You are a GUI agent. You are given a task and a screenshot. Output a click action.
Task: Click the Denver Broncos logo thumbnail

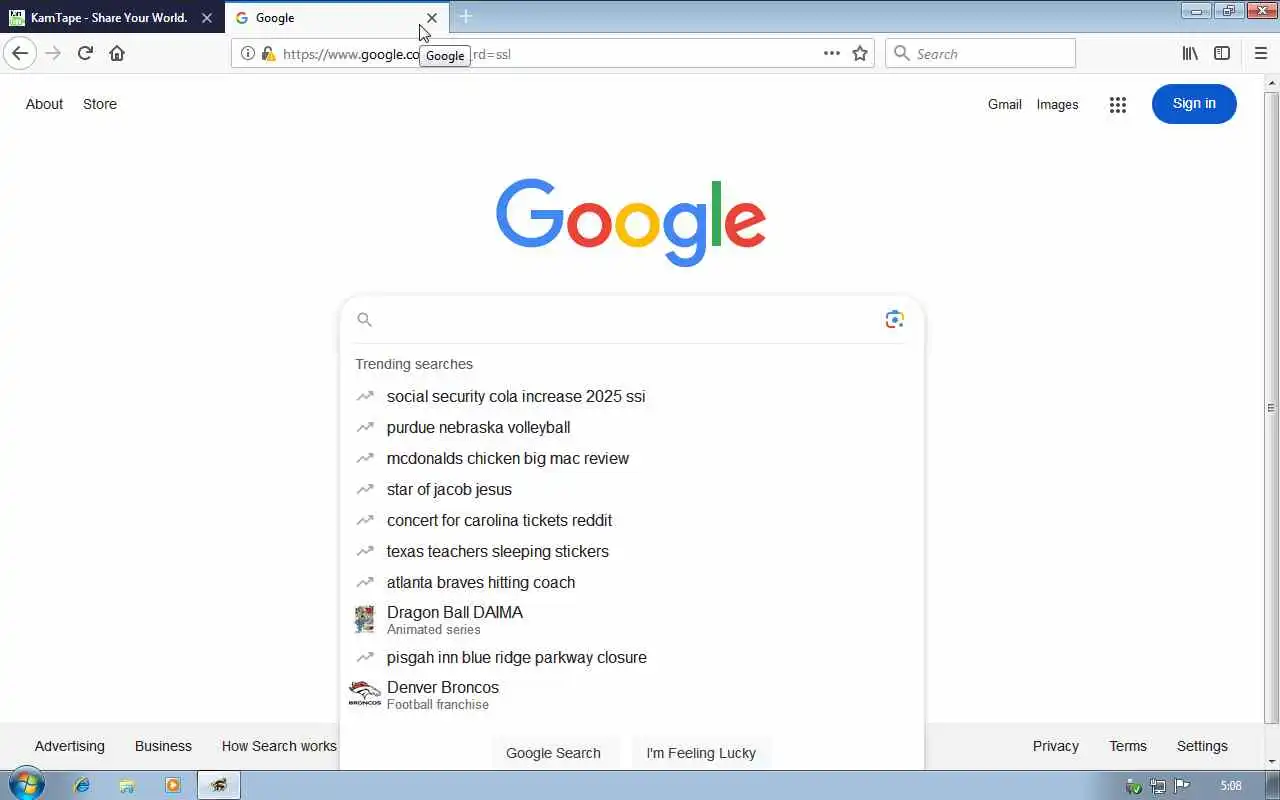click(x=365, y=694)
